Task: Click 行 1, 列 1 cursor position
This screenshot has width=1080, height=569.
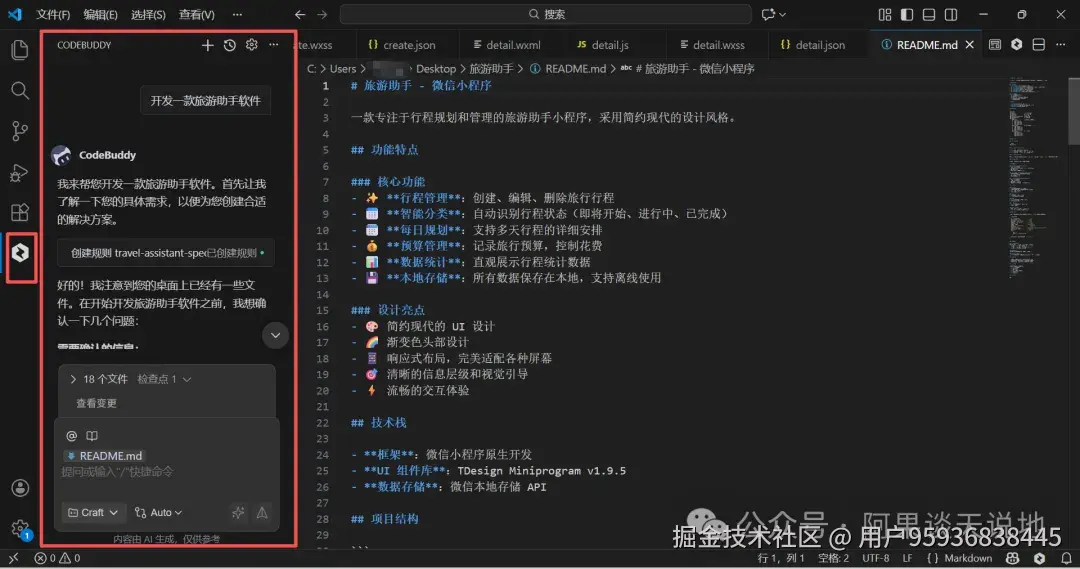Action: tap(780, 559)
